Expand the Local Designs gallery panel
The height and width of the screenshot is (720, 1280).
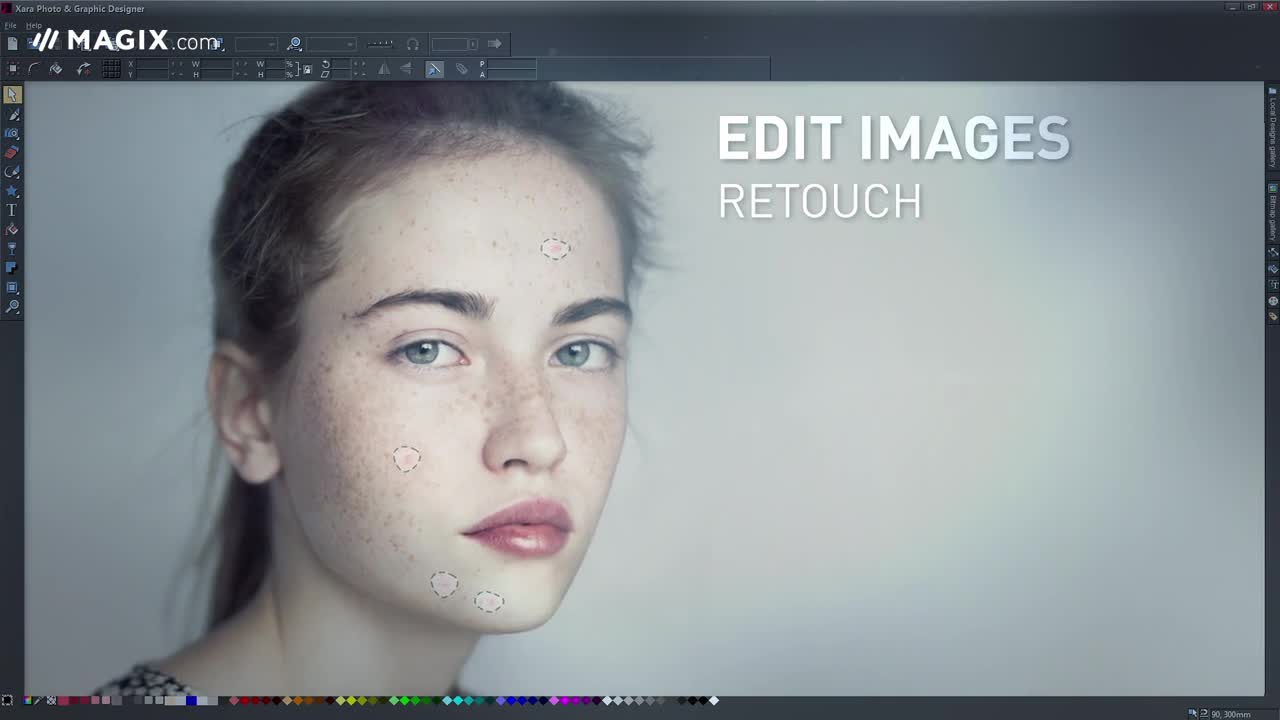1273,127
